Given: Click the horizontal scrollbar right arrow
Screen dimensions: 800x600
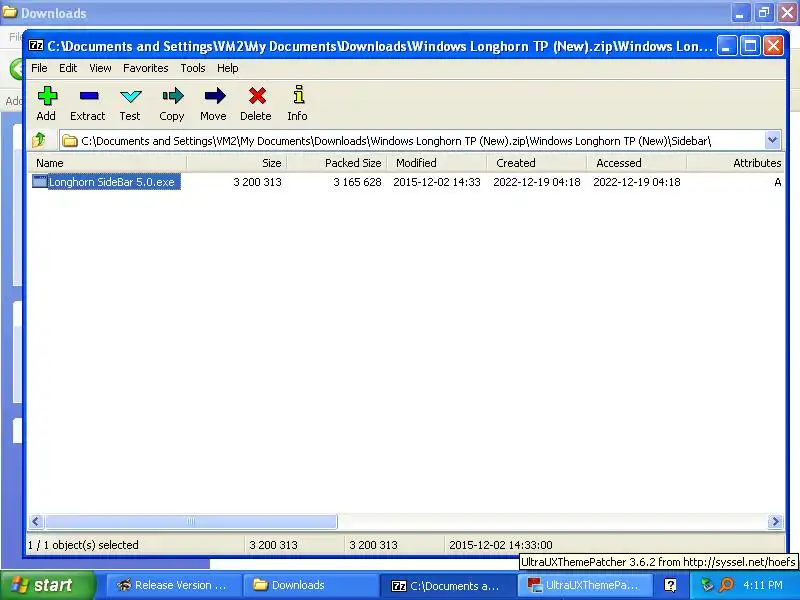Looking at the screenshot, I should coord(776,521).
